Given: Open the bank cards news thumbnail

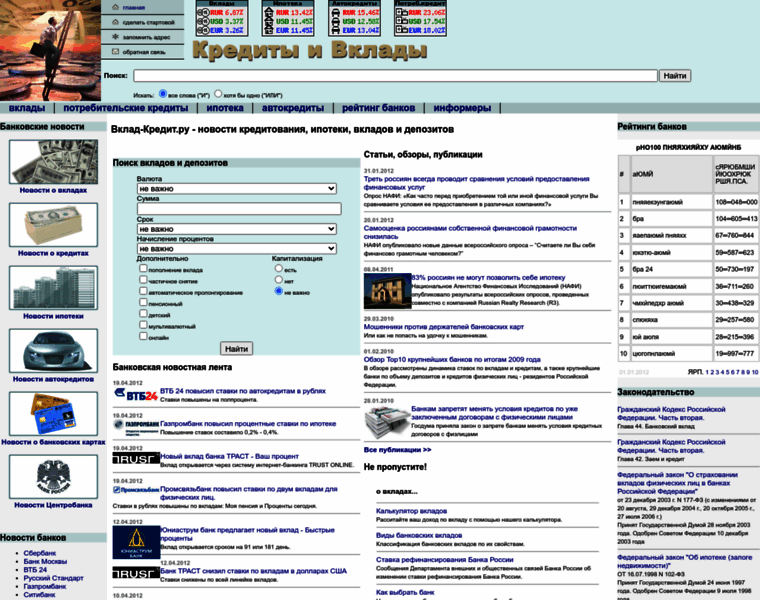Looking at the screenshot, I should click(53, 414).
